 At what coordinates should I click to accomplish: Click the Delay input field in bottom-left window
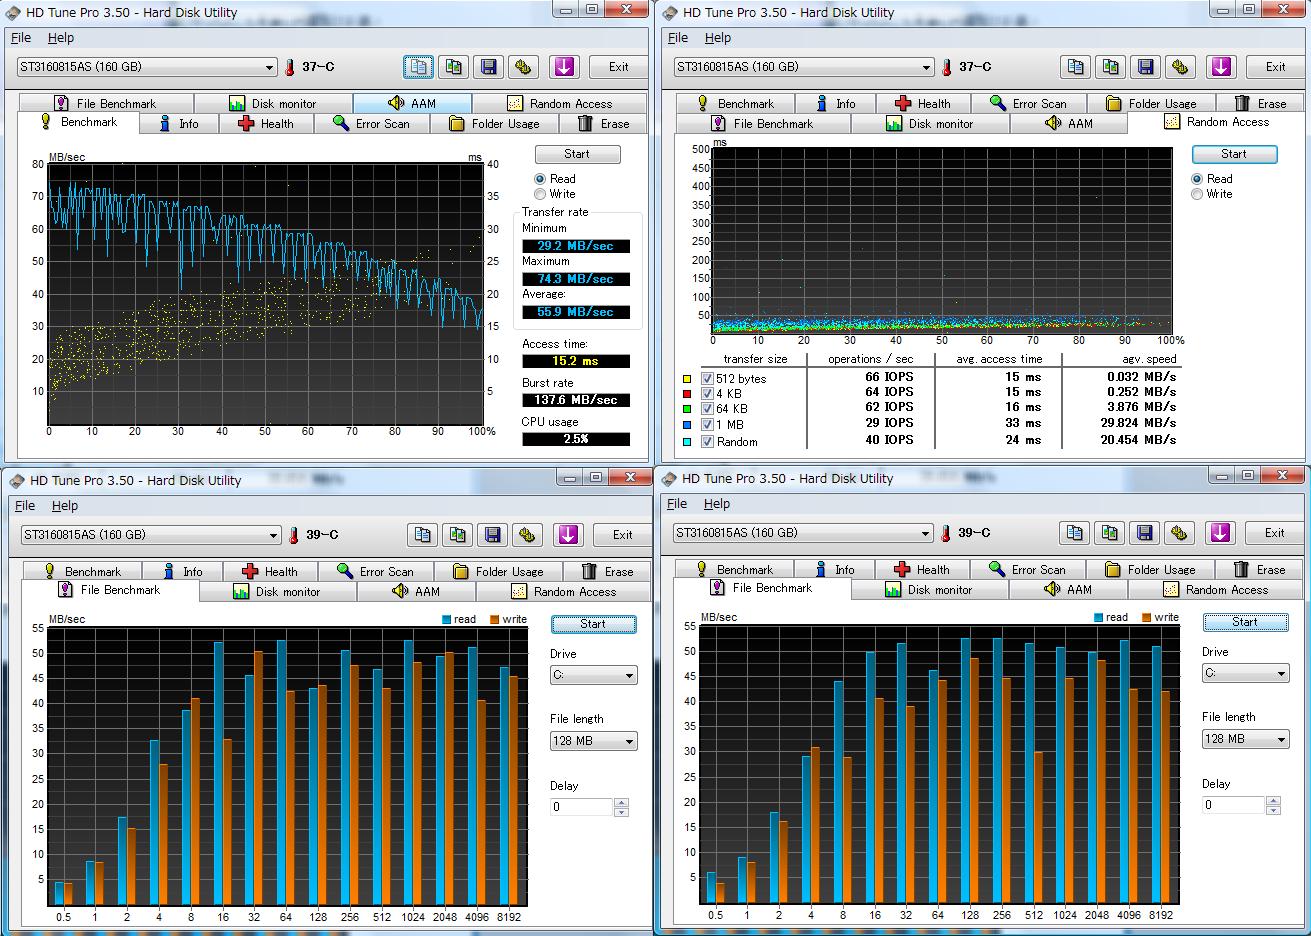pos(581,807)
